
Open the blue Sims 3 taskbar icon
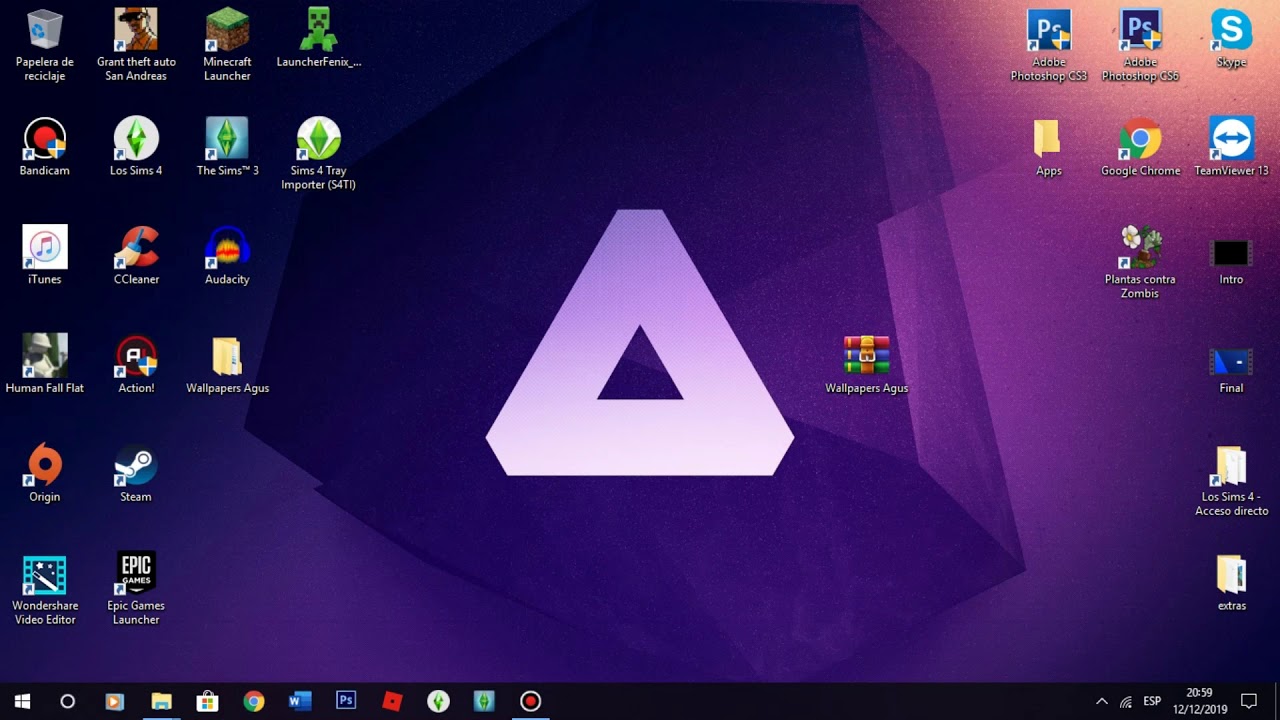pos(484,701)
